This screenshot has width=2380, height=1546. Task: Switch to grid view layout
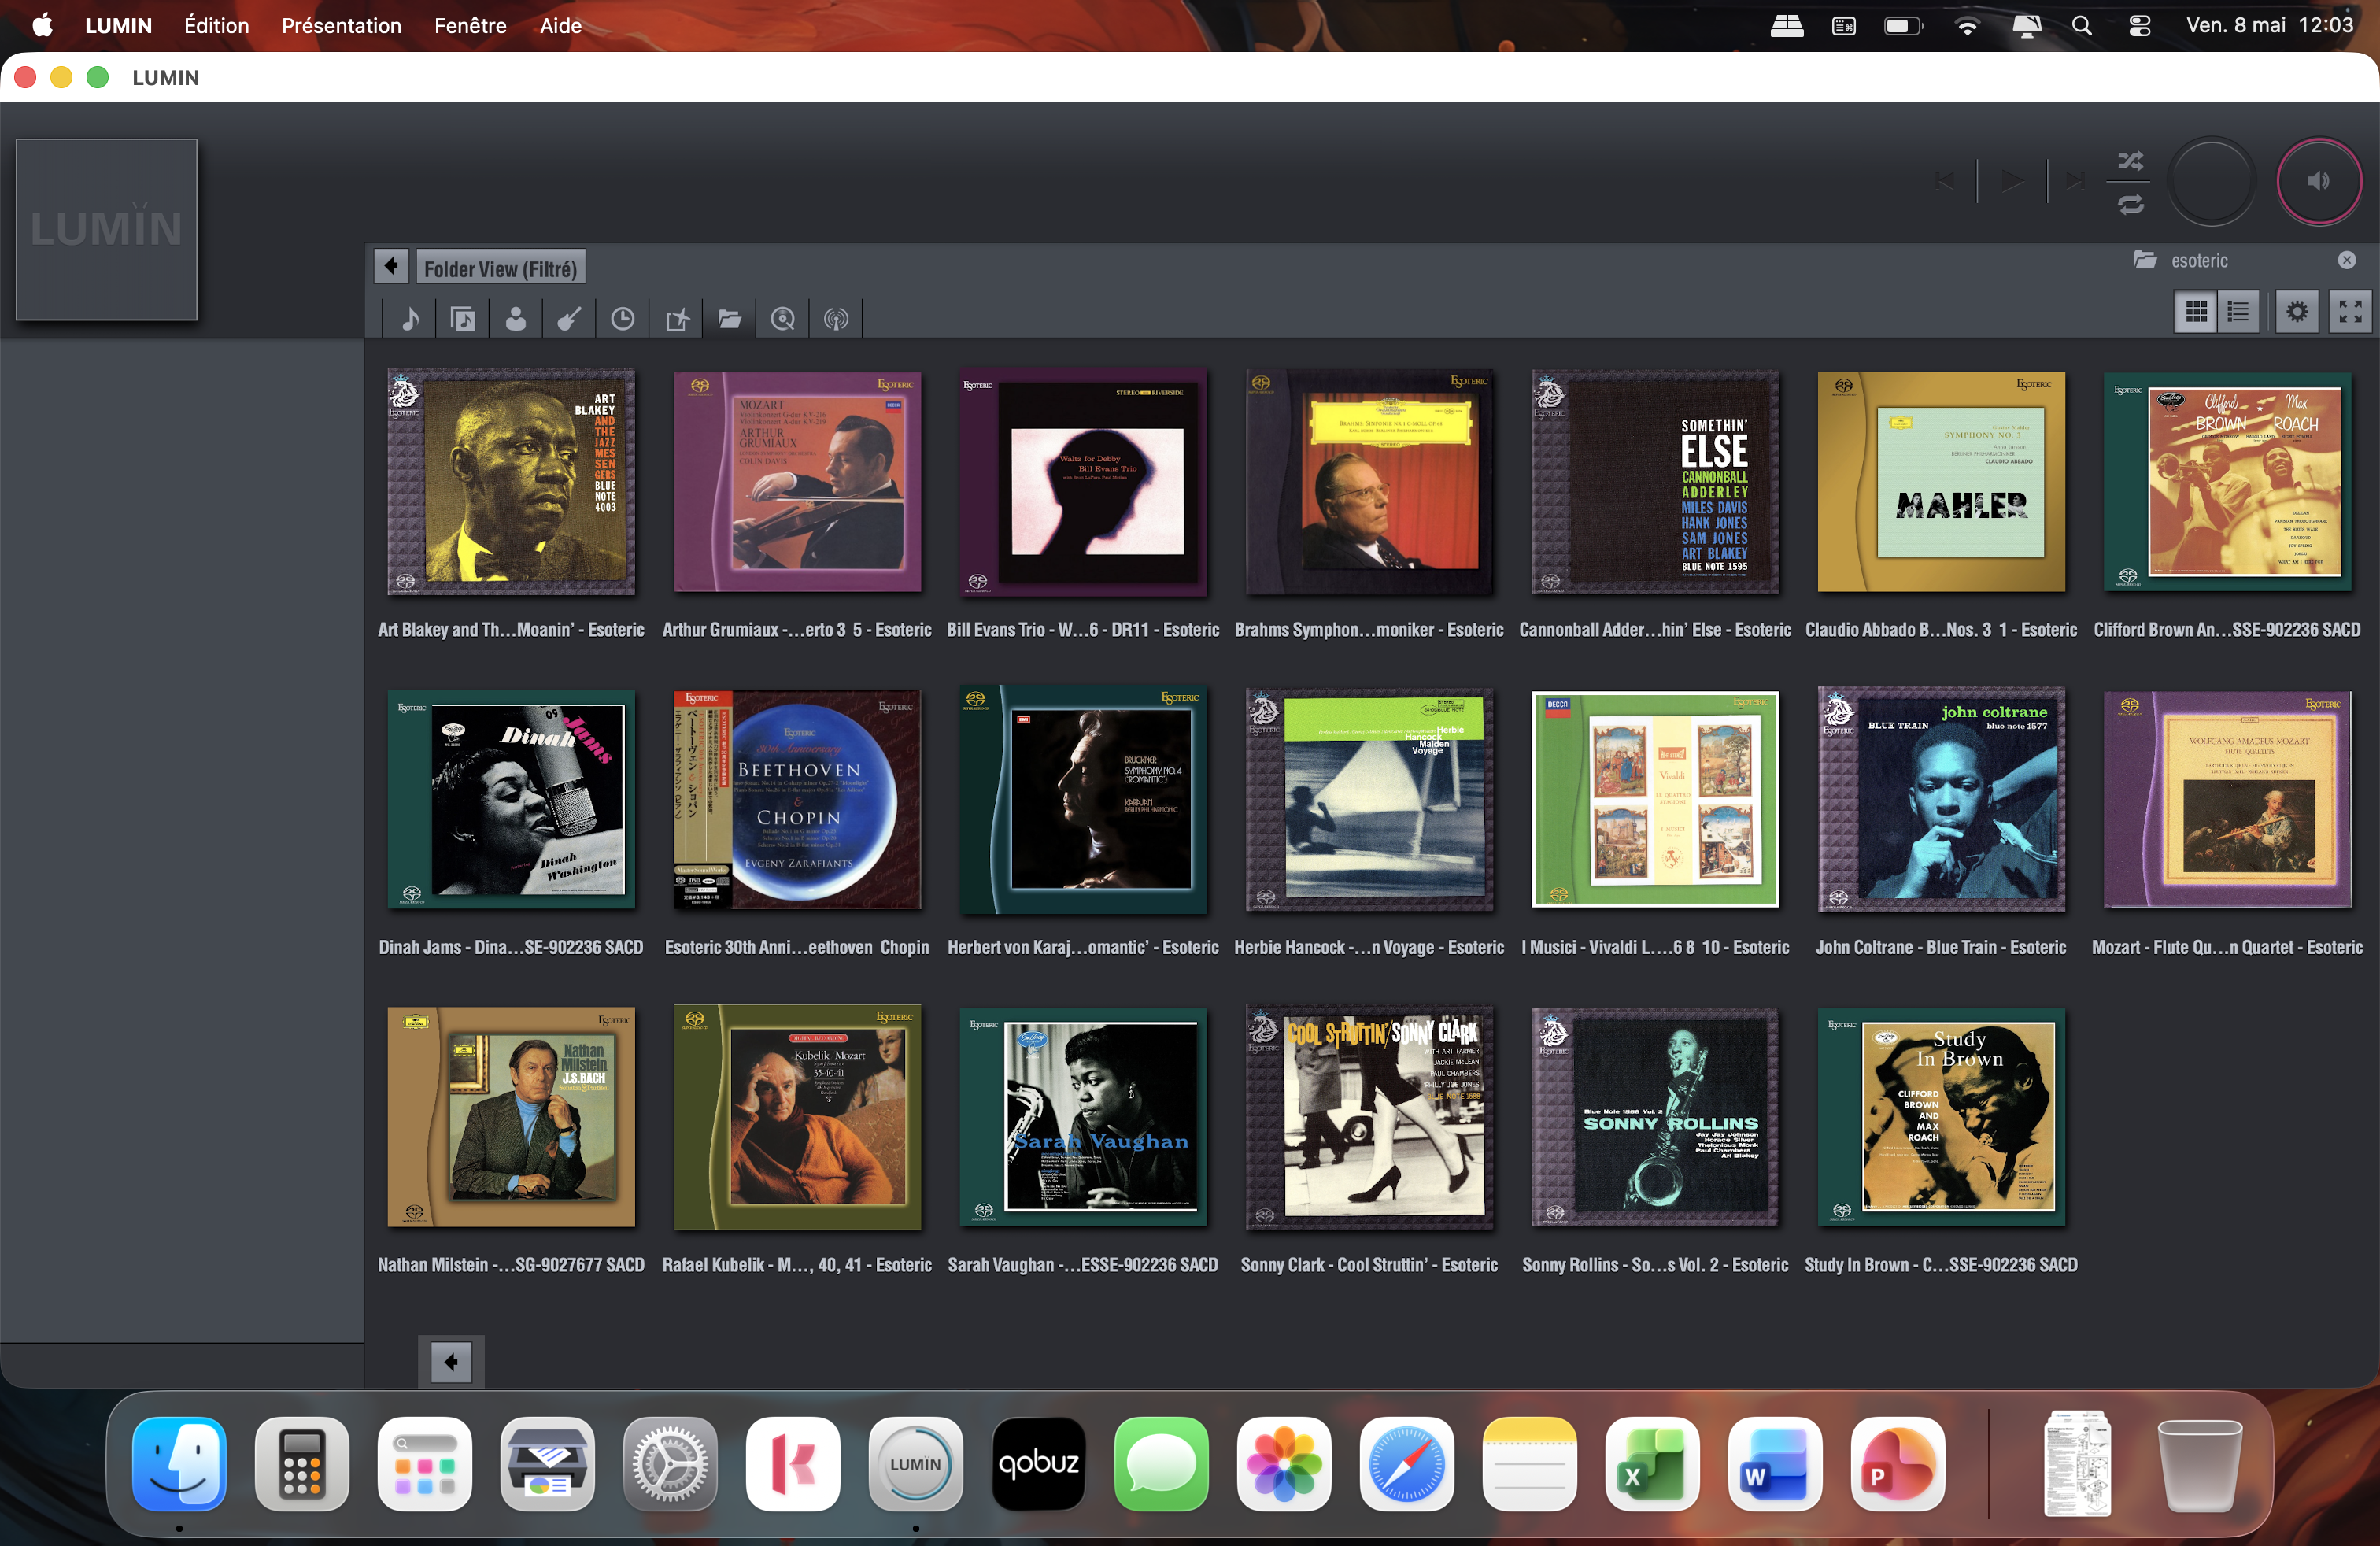[2196, 312]
